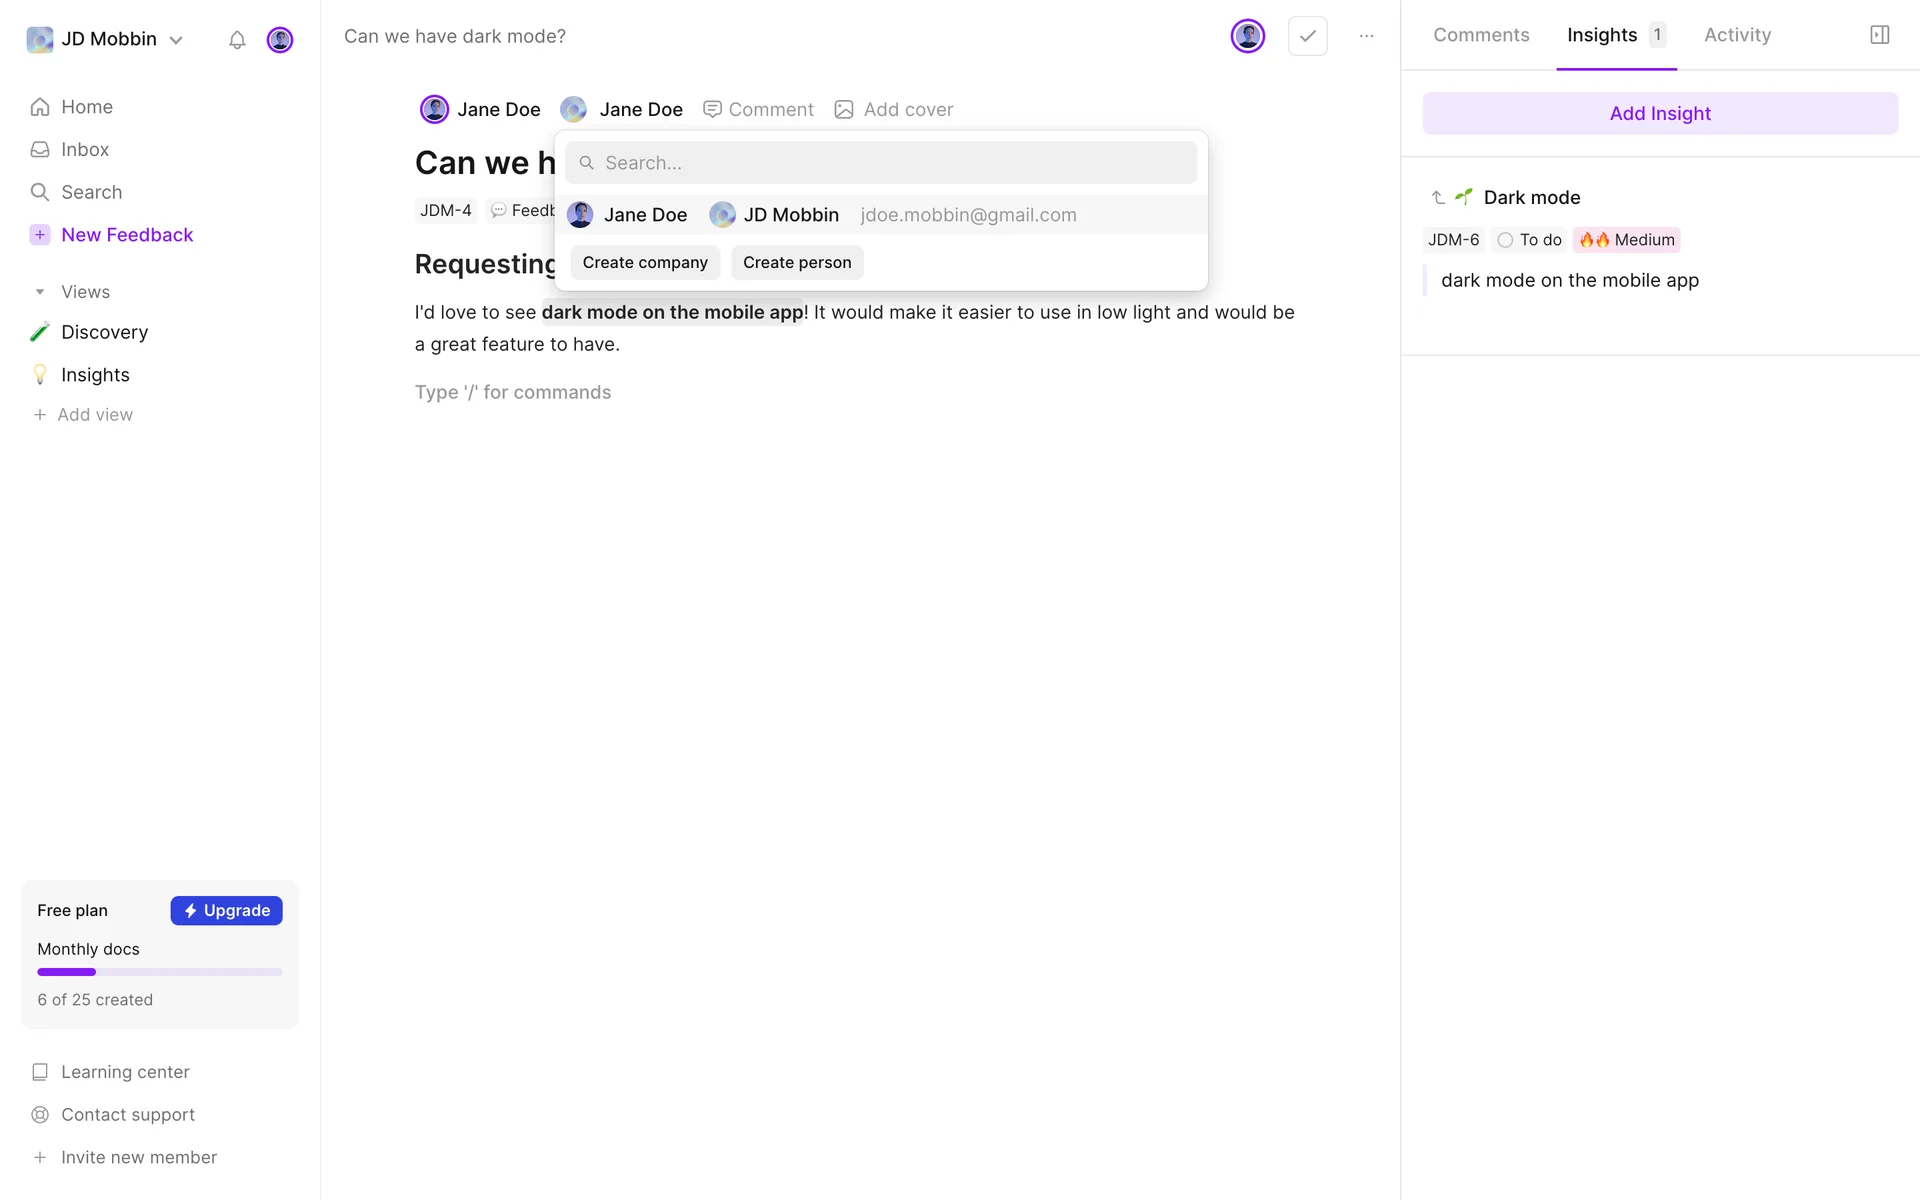Image resolution: width=1920 pixels, height=1200 pixels.
Task: Collapse the Views section
Action: click(40, 292)
